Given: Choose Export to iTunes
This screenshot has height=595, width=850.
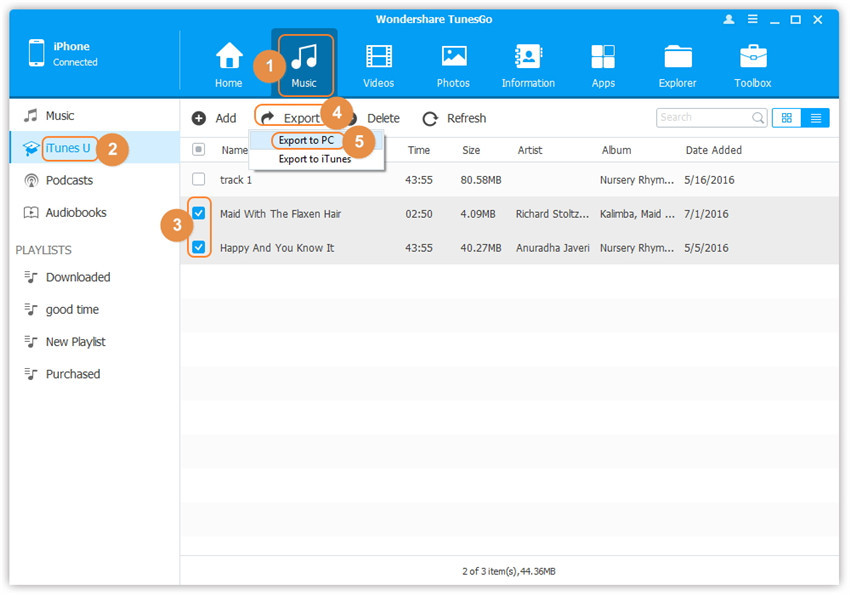Looking at the screenshot, I should [315, 159].
